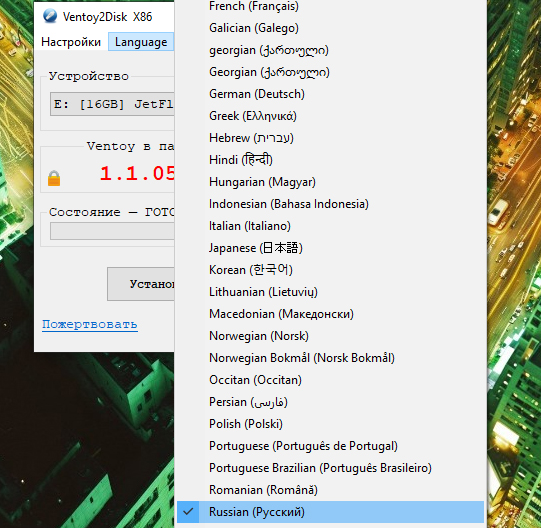Open the device dropdown showing E: [16GB]

(x=112, y=104)
